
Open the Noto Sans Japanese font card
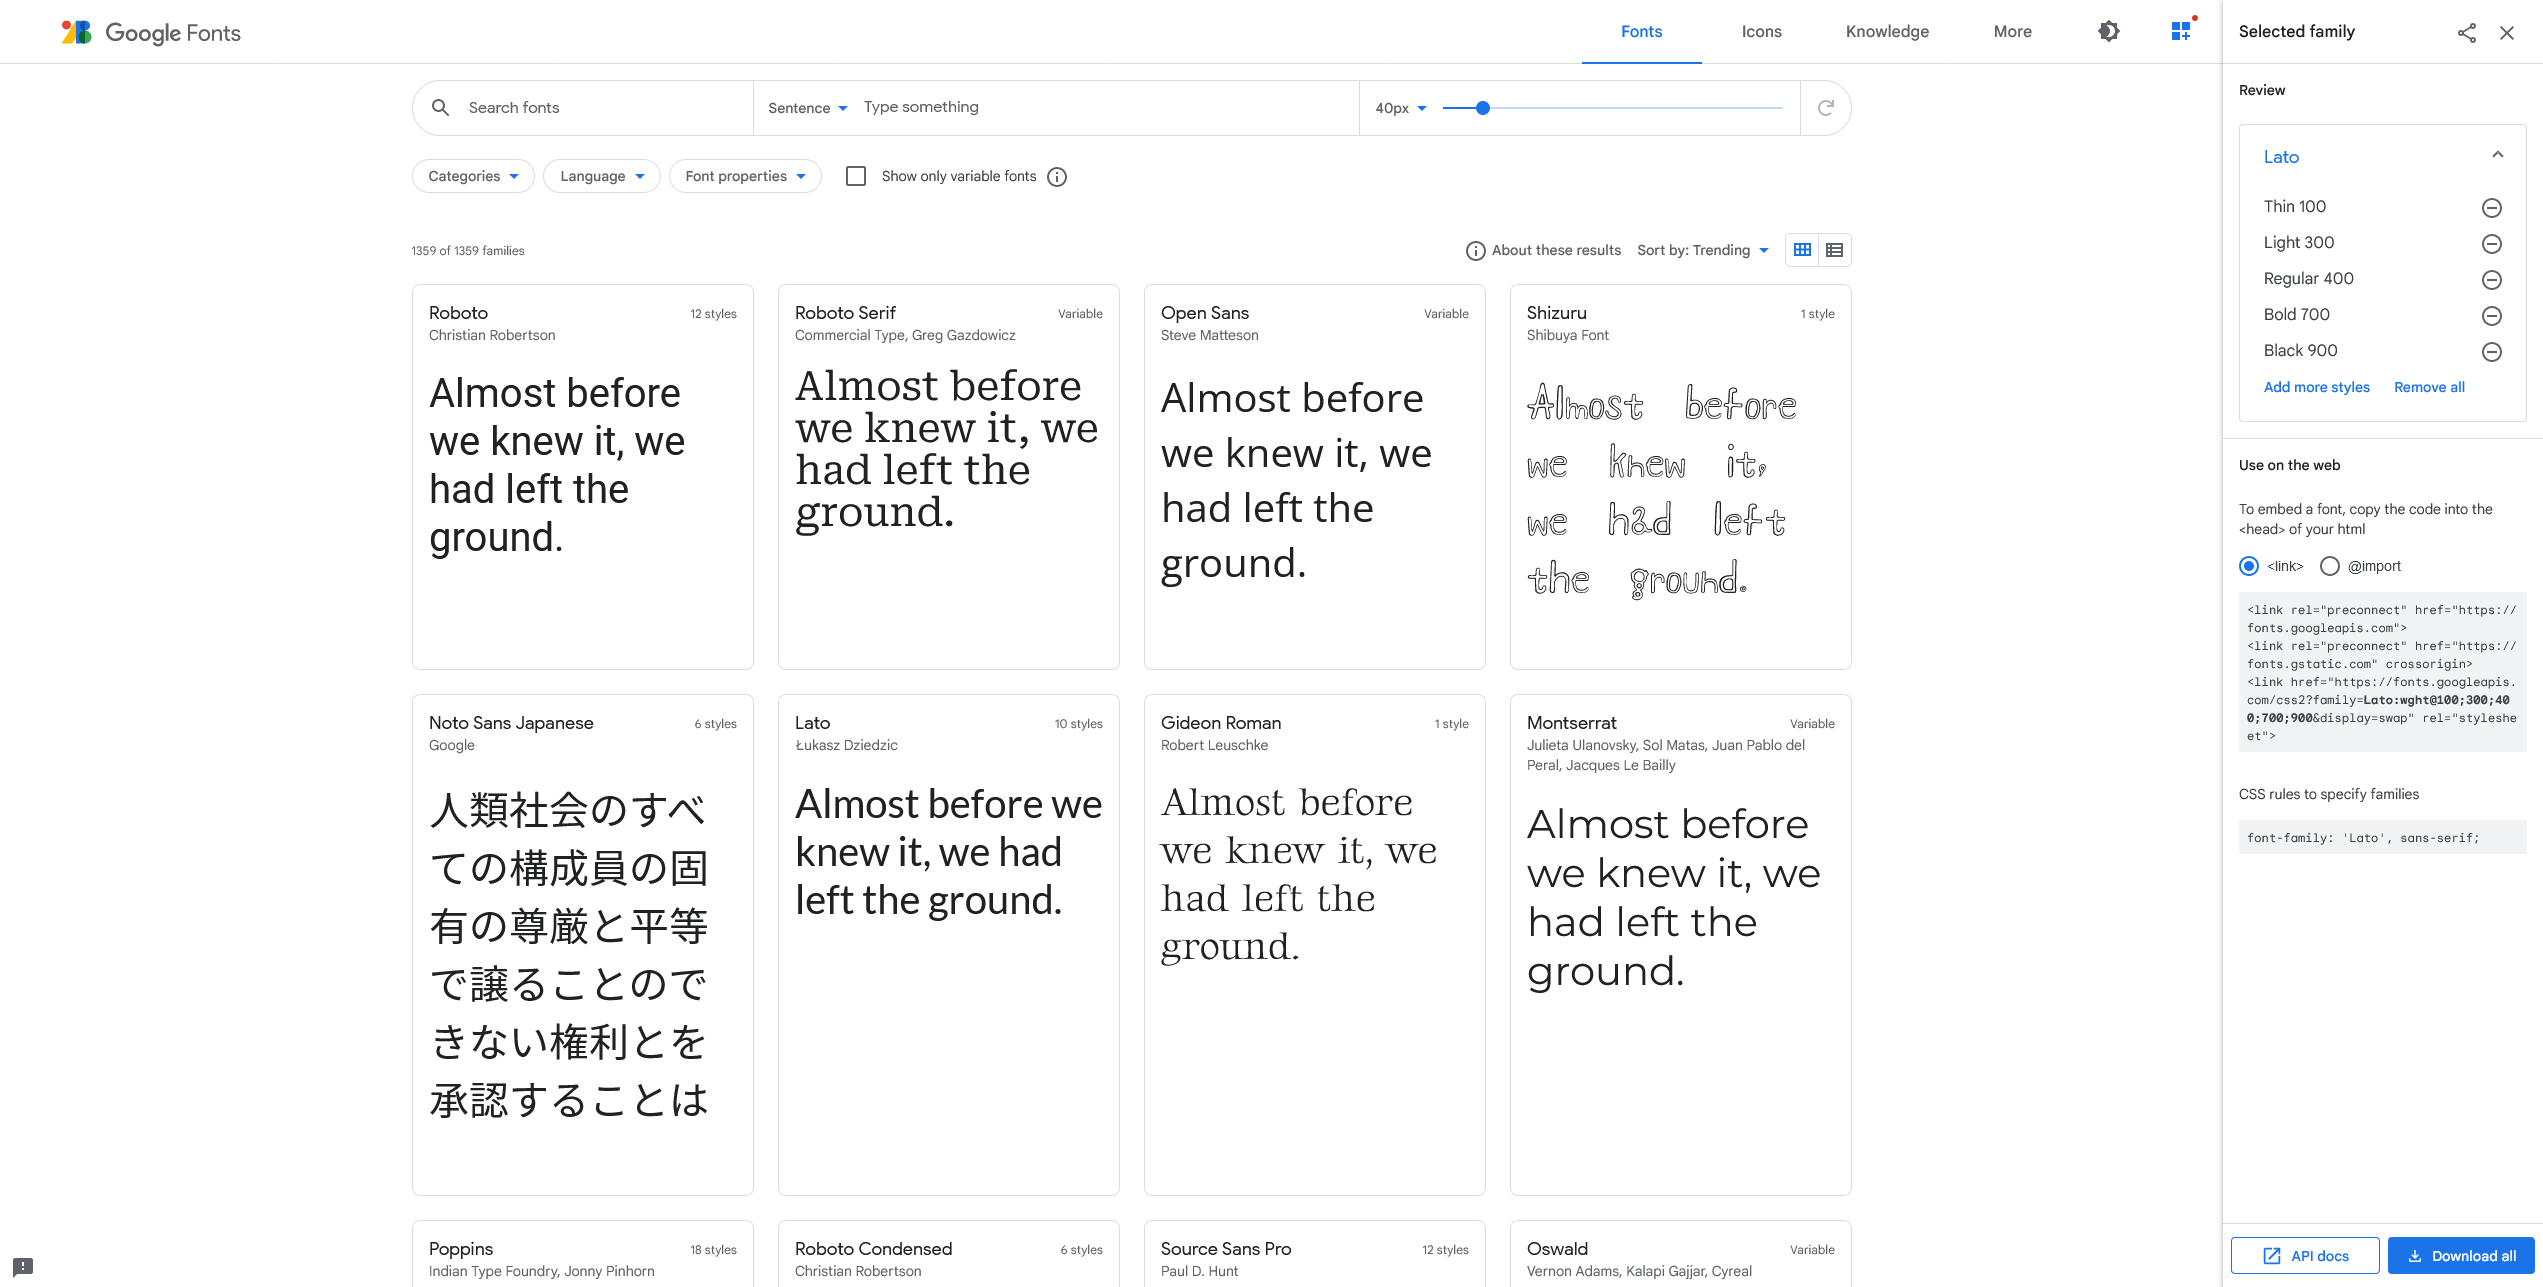(583, 945)
